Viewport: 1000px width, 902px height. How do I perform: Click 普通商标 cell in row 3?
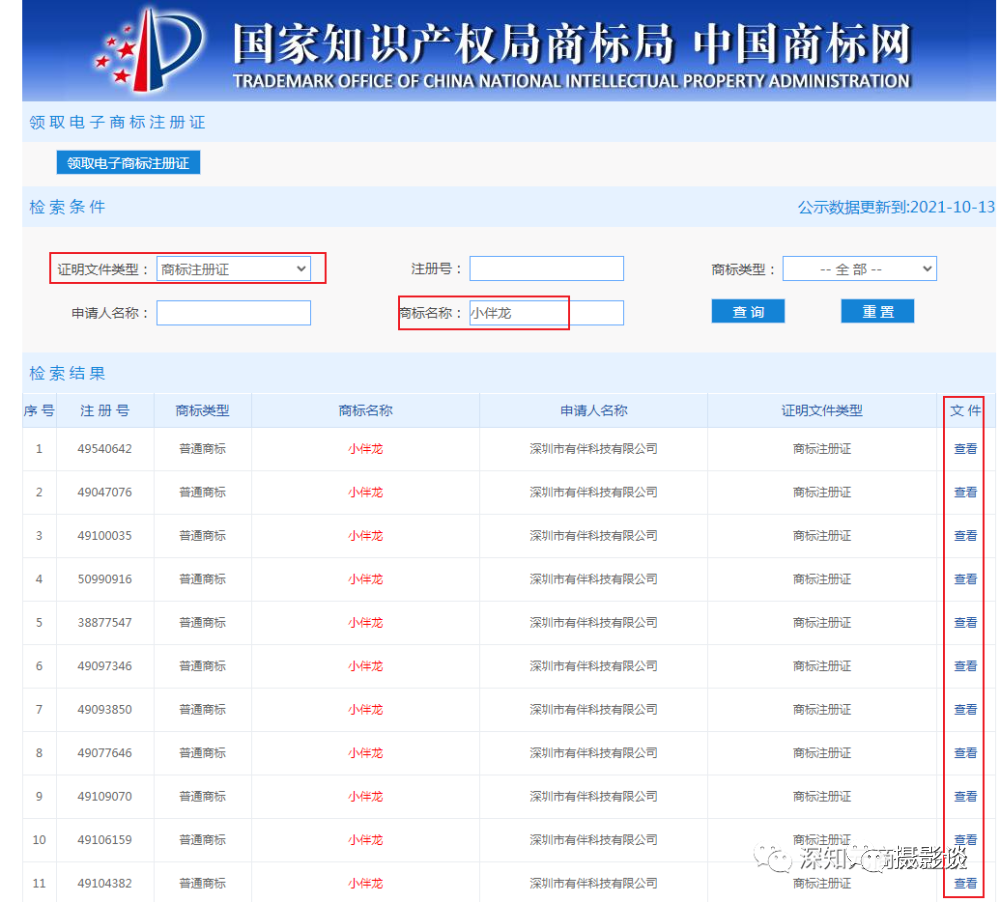pos(202,535)
